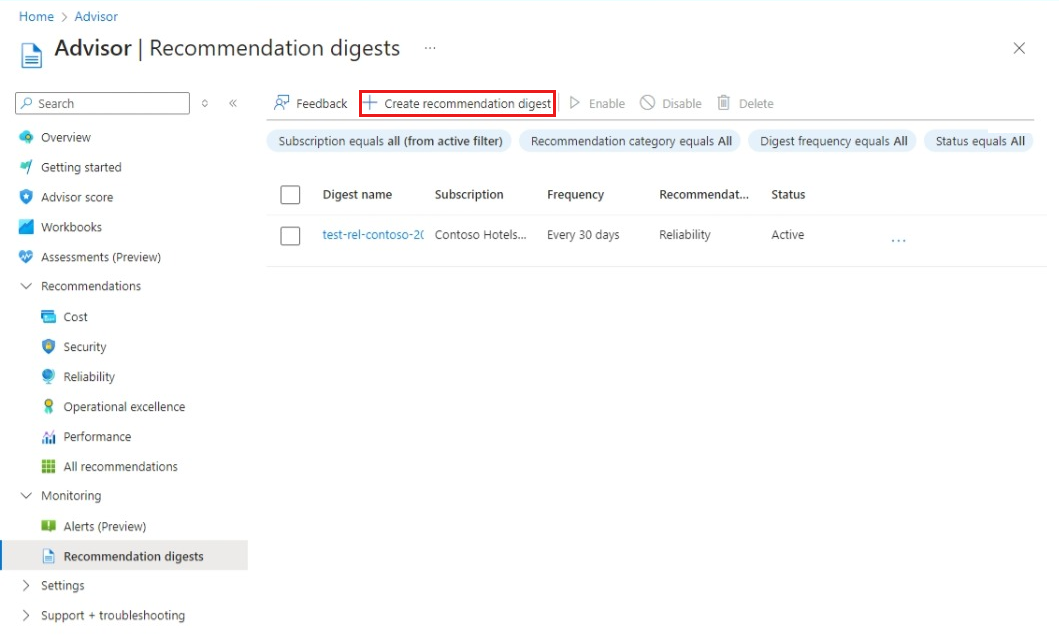
Task: Tick the checkbox for test-rel-contoso digest row
Action: coord(290,236)
